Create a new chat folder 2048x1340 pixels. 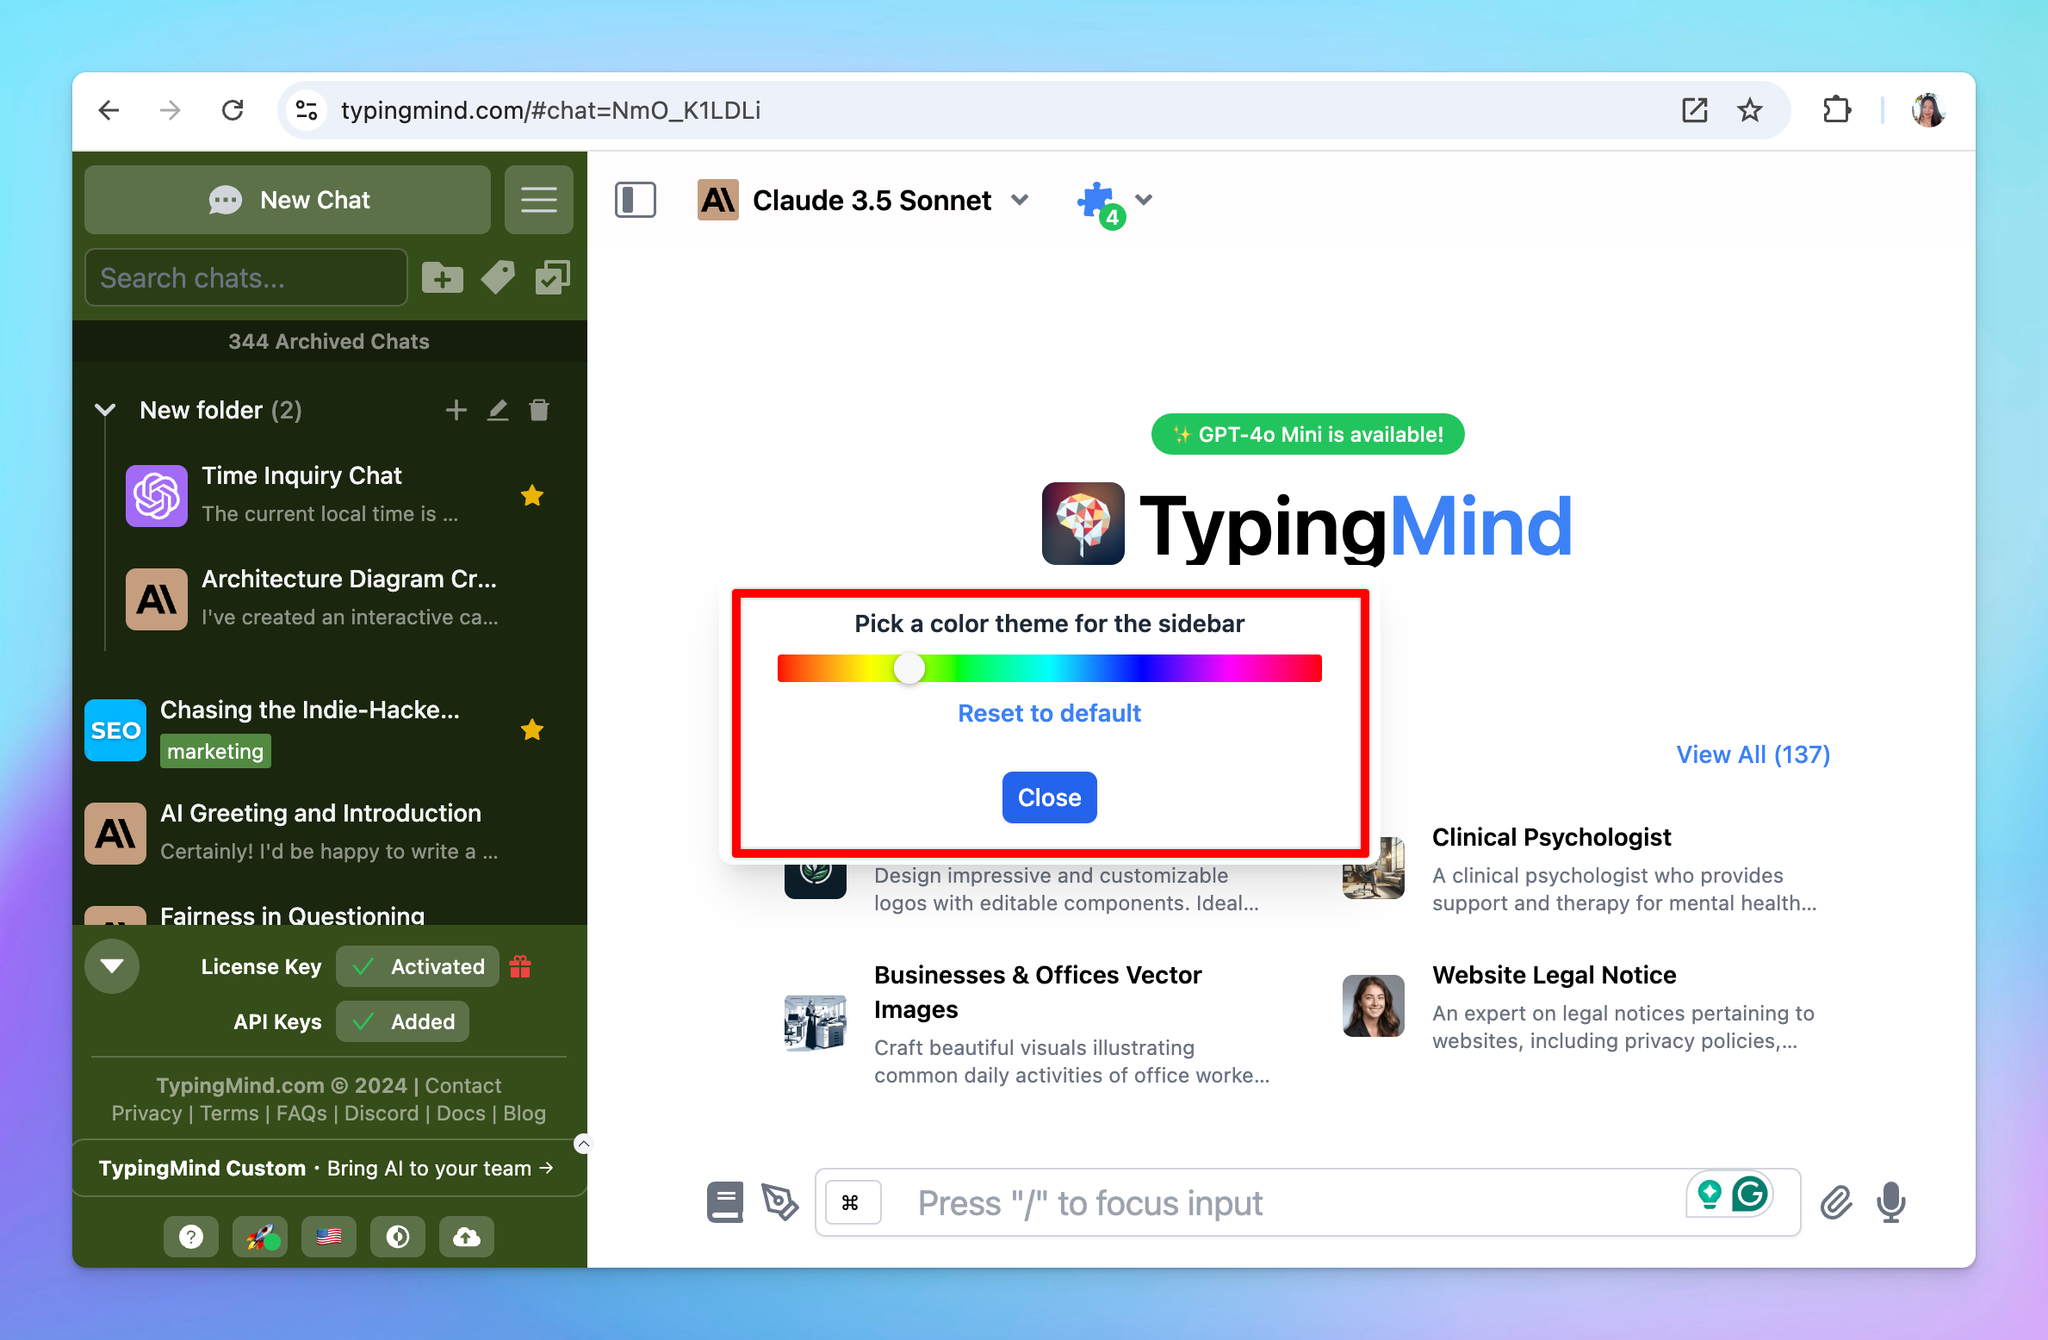442,278
